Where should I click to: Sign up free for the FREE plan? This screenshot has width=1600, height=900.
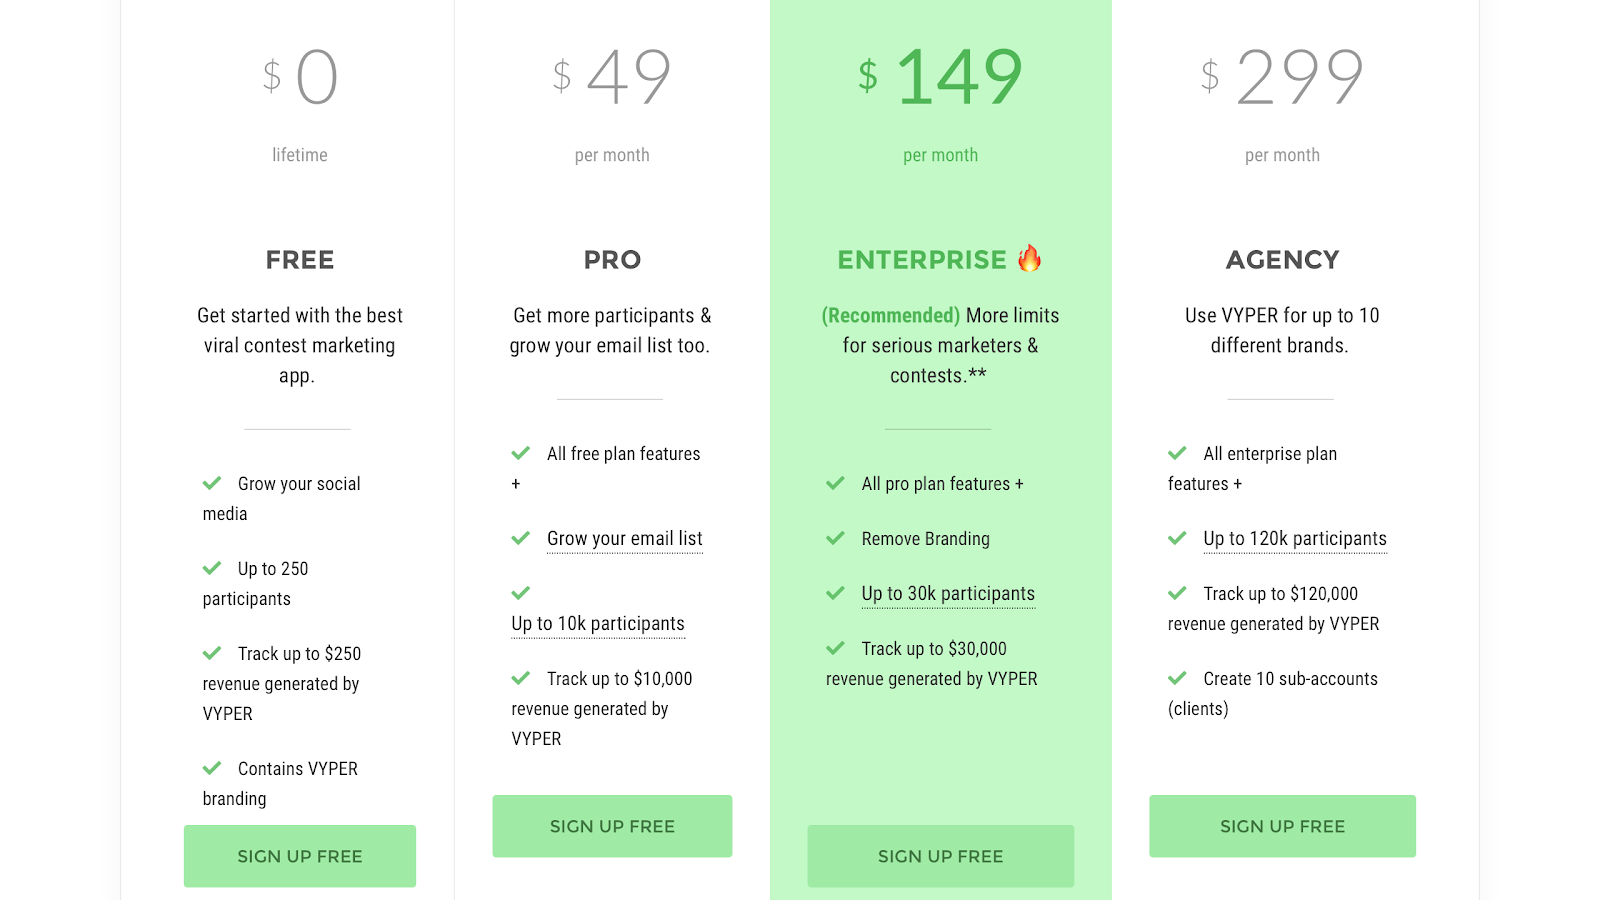coord(300,856)
